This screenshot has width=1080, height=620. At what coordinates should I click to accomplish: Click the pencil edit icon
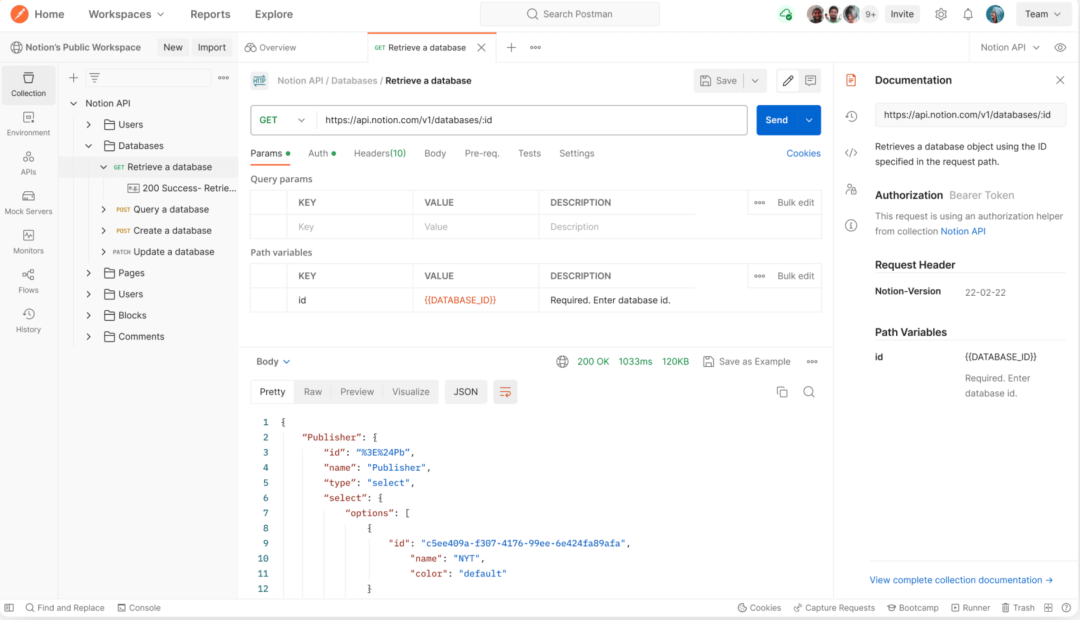coord(788,81)
